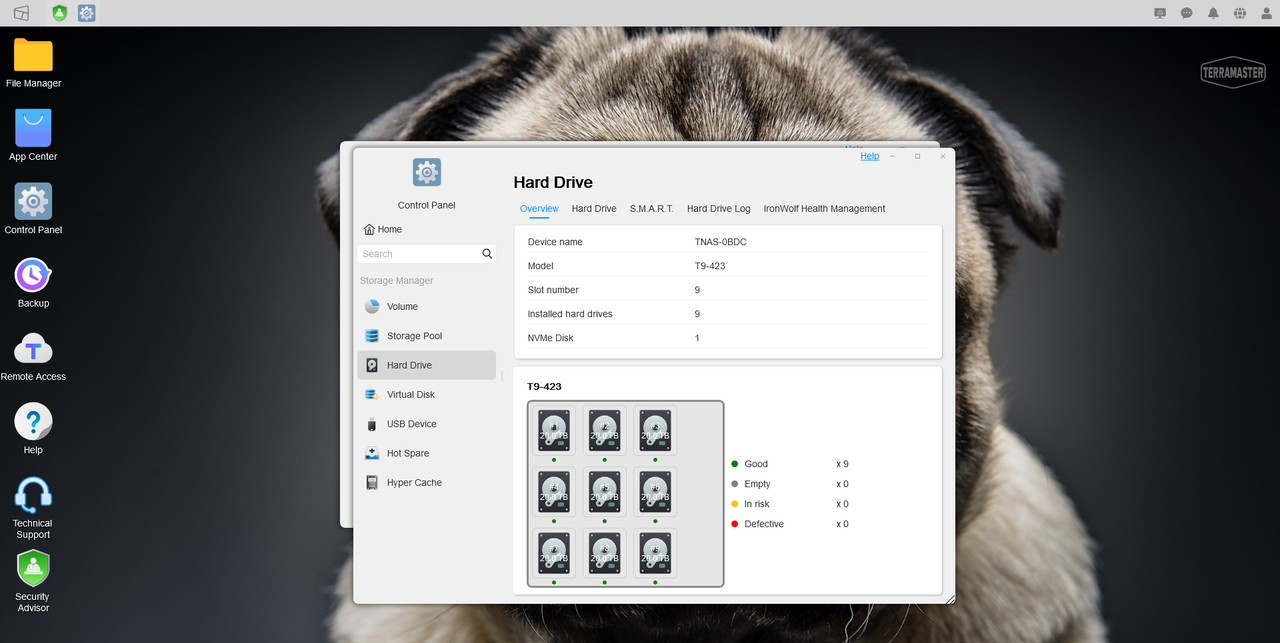Click the globe language icon in the top bar
1280x643 pixels.
[x=1240, y=13]
